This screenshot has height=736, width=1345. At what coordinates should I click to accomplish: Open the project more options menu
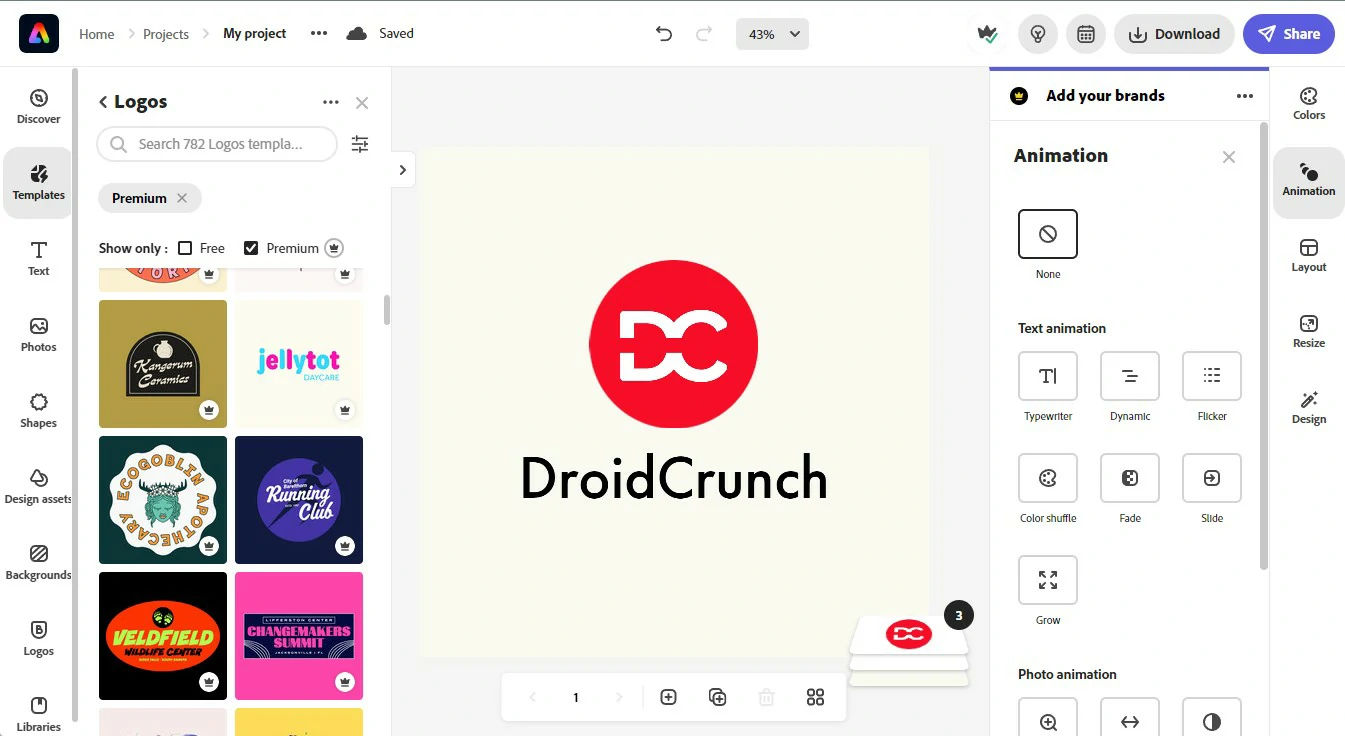coord(319,33)
